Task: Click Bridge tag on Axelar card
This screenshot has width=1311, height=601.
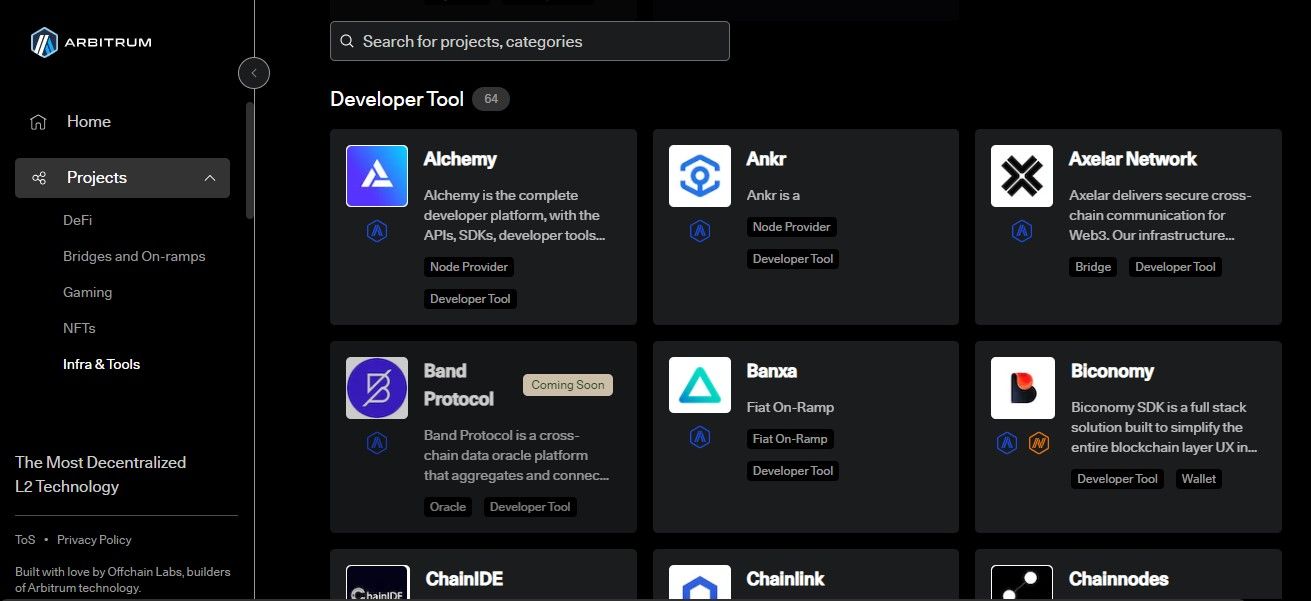Action: point(1093,267)
